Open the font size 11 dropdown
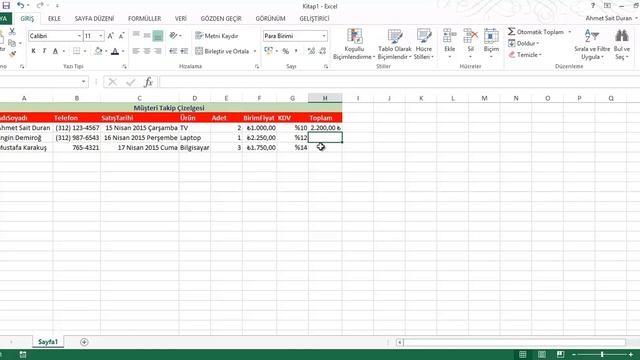640x360 pixels. (x=101, y=36)
